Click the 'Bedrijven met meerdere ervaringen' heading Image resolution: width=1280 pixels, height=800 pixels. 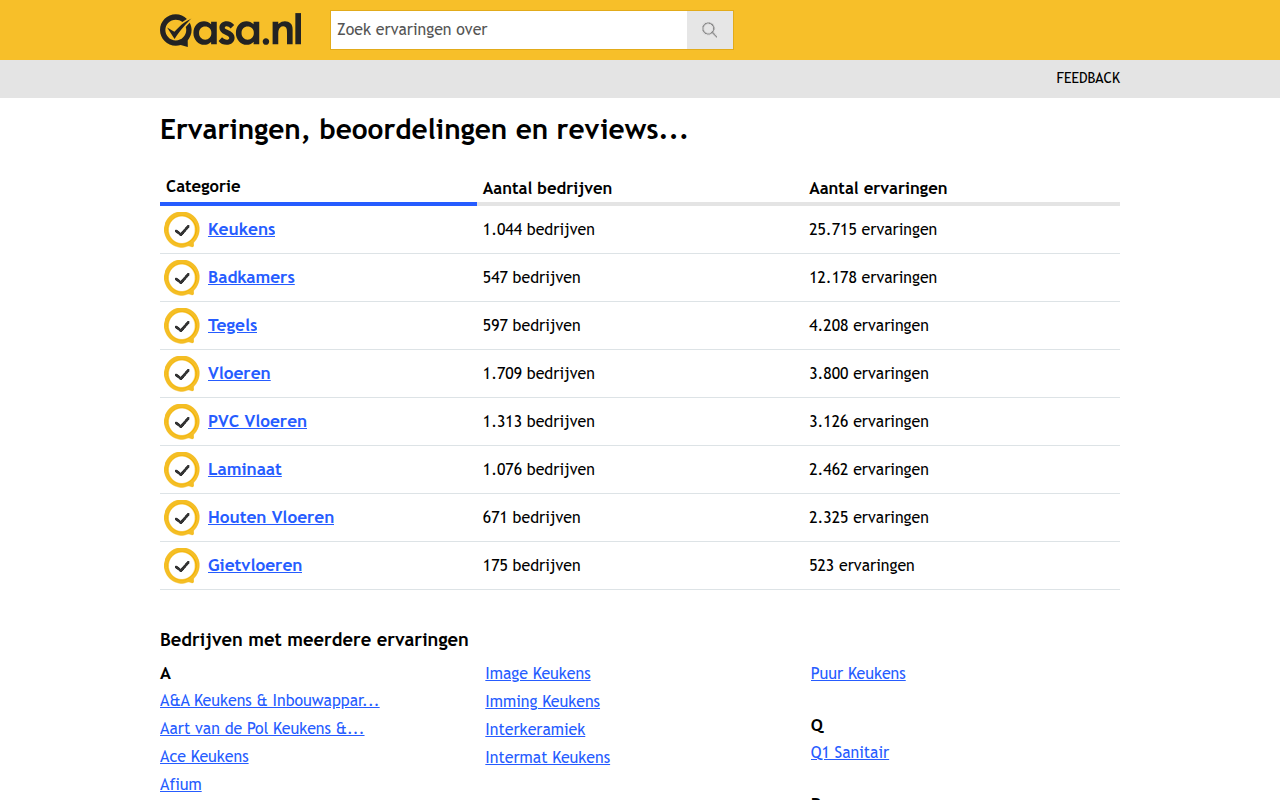(x=314, y=640)
